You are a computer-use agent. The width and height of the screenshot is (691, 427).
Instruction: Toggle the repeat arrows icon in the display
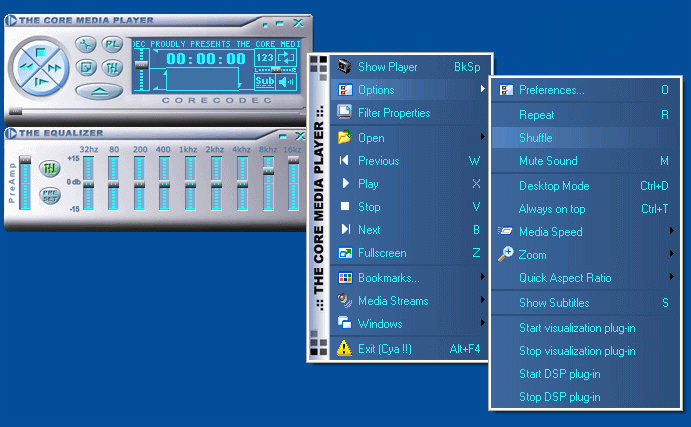[x=286, y=58]
